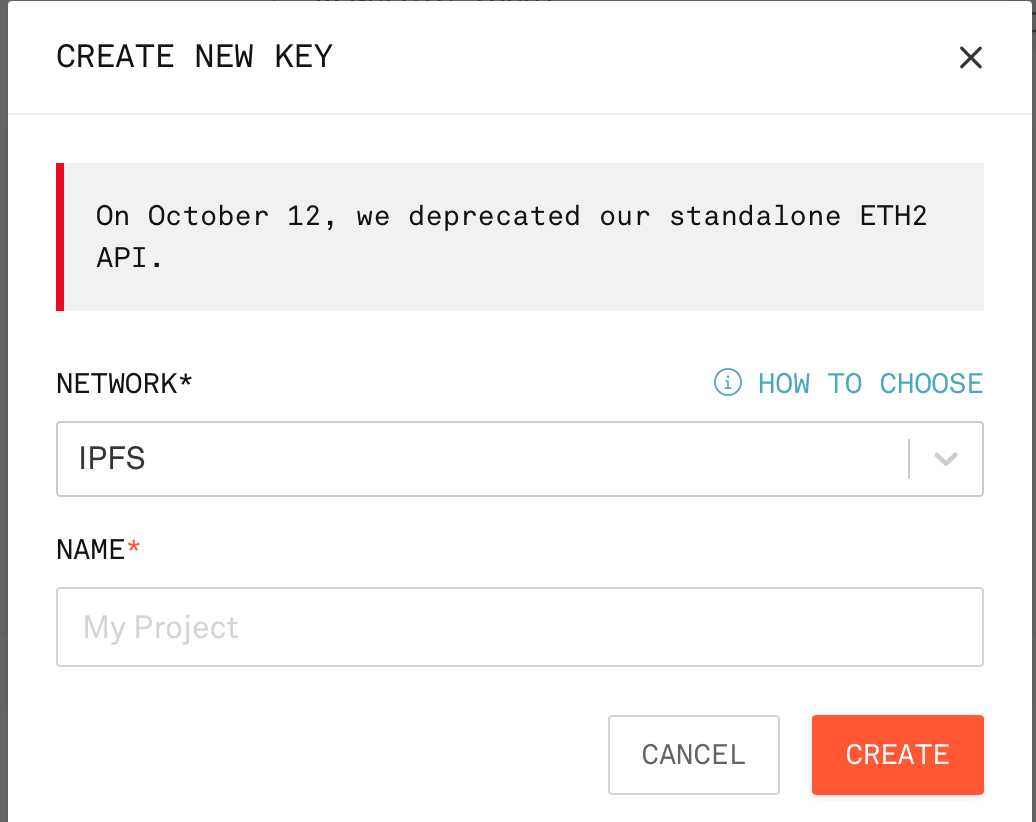Image resolution: width=1036 pixels, height=822 pixels.
Task: Click the info circle icon beside How To Choose
Action: (x=727, y=383)
